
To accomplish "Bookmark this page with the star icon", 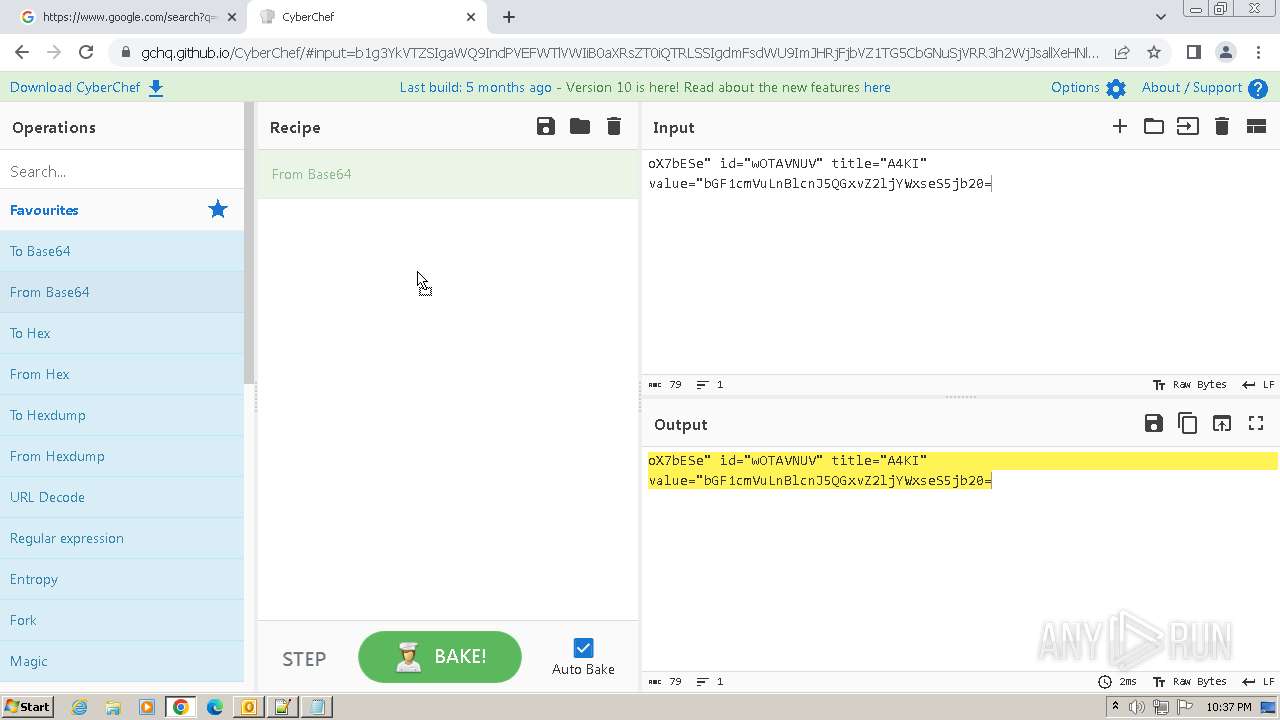I will pos(1154,52).
